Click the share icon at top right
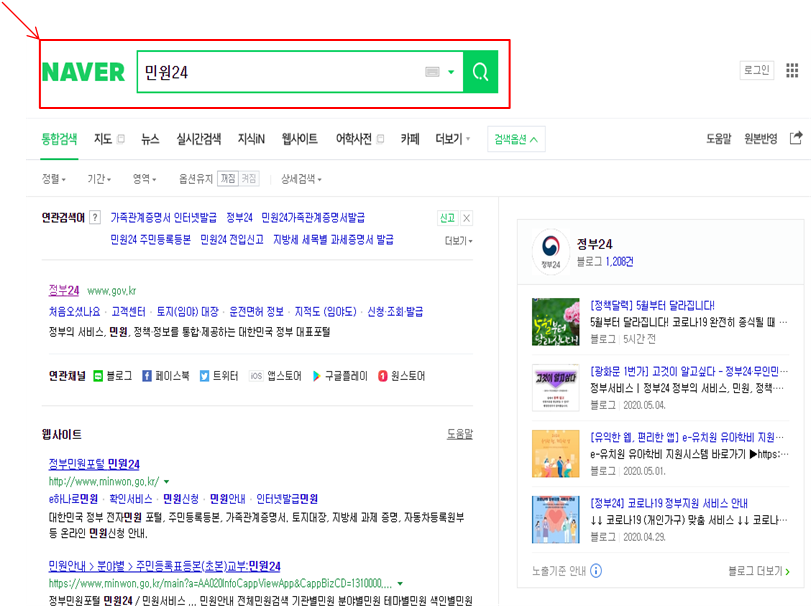 (x=796, y=138)
